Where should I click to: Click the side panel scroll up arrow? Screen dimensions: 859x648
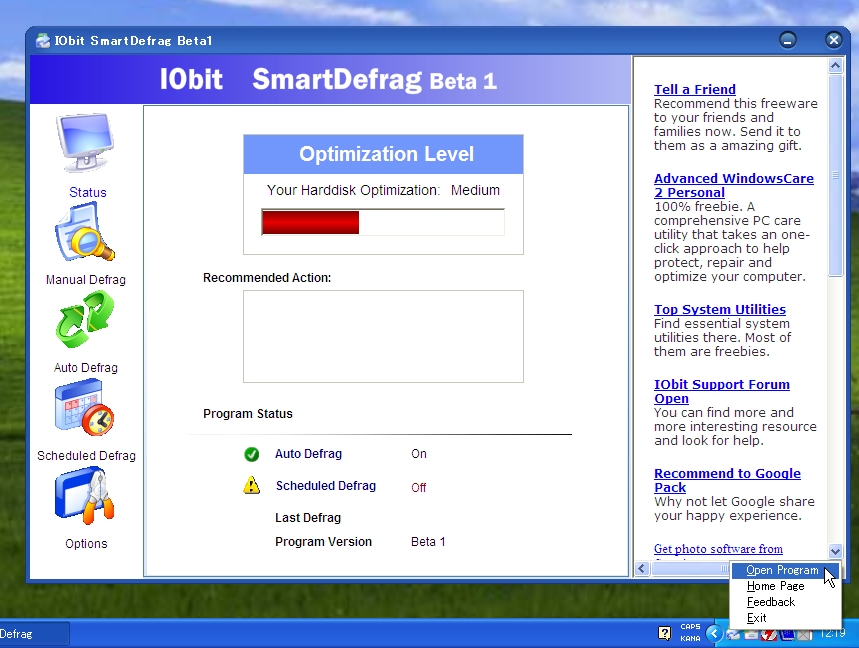(835, 66)
